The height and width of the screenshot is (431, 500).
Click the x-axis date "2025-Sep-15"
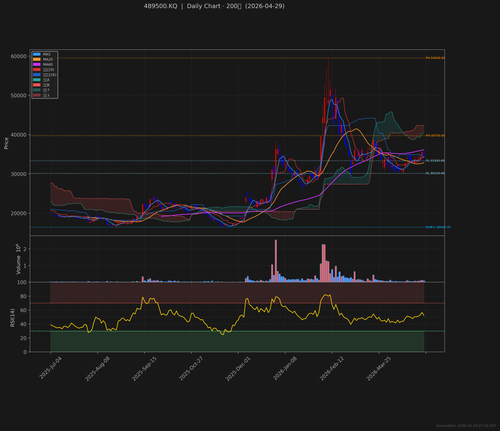(x=144, y=368)
